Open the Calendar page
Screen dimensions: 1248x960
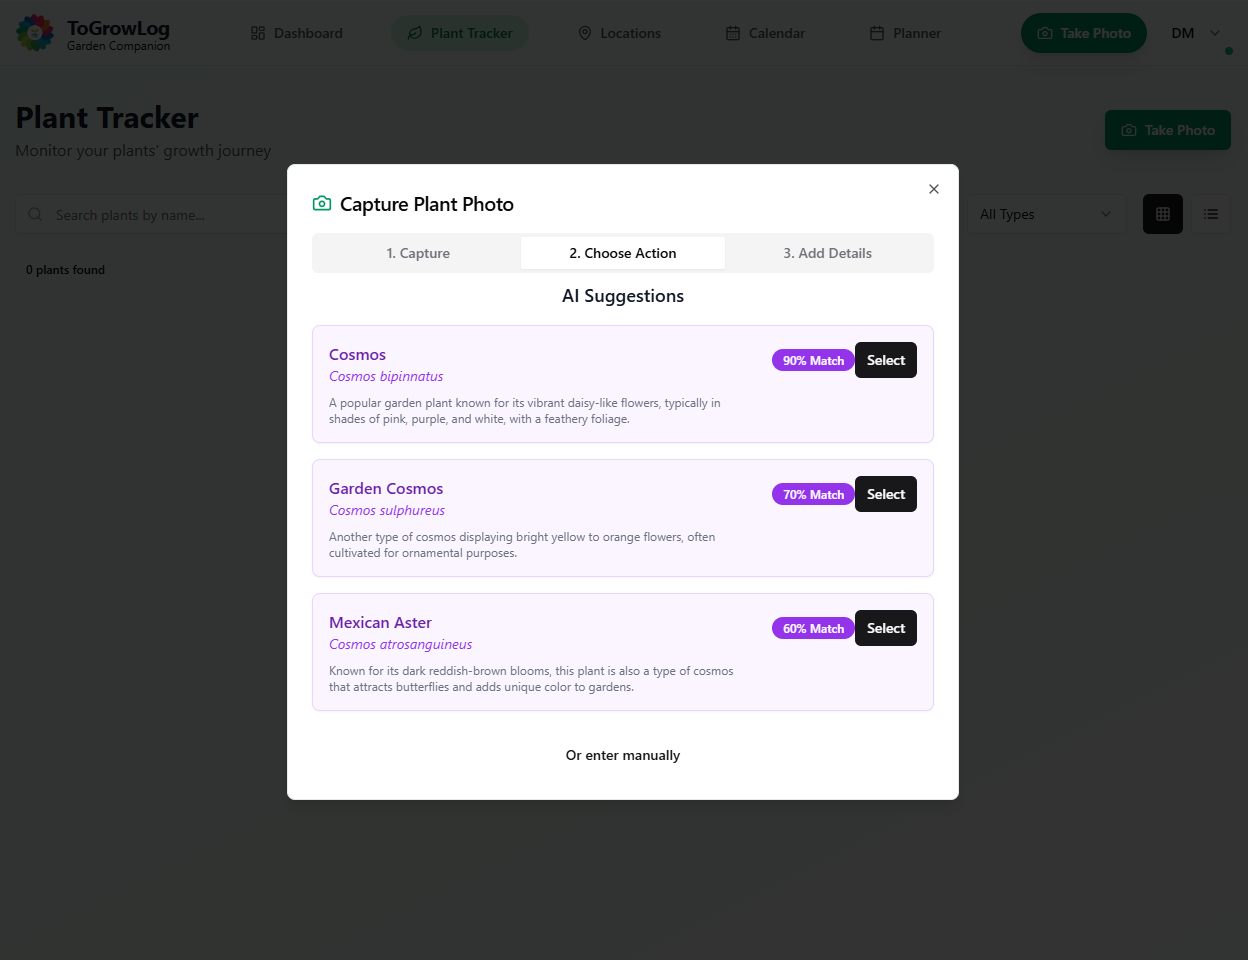(x=765, y=33)
